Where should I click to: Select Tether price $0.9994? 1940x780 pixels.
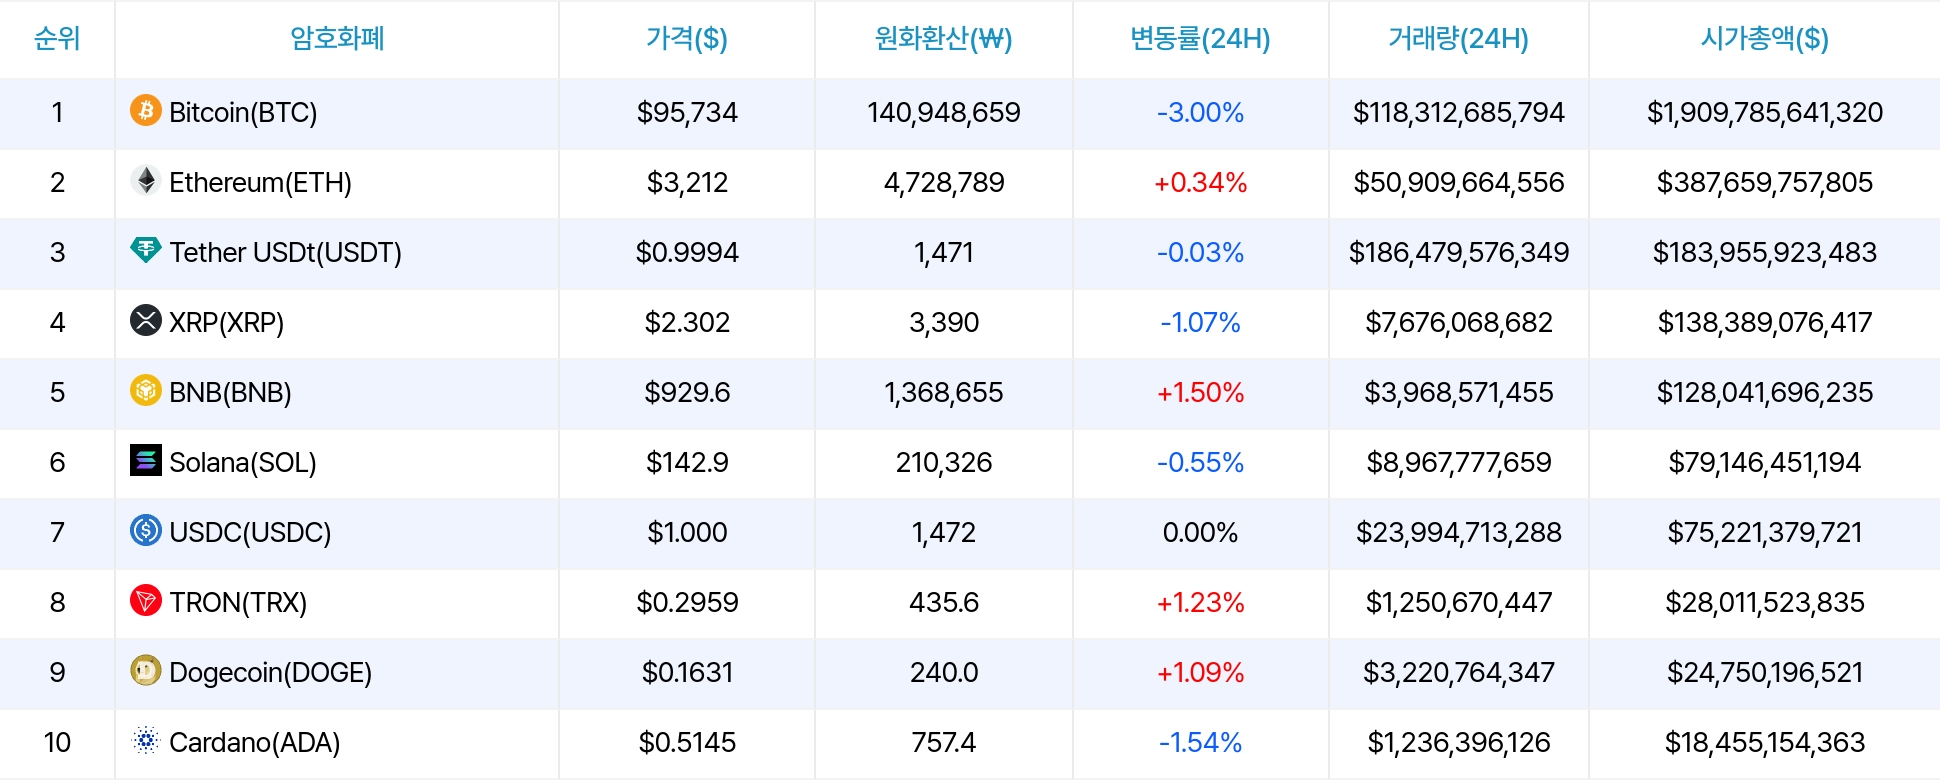pos(687,252)
